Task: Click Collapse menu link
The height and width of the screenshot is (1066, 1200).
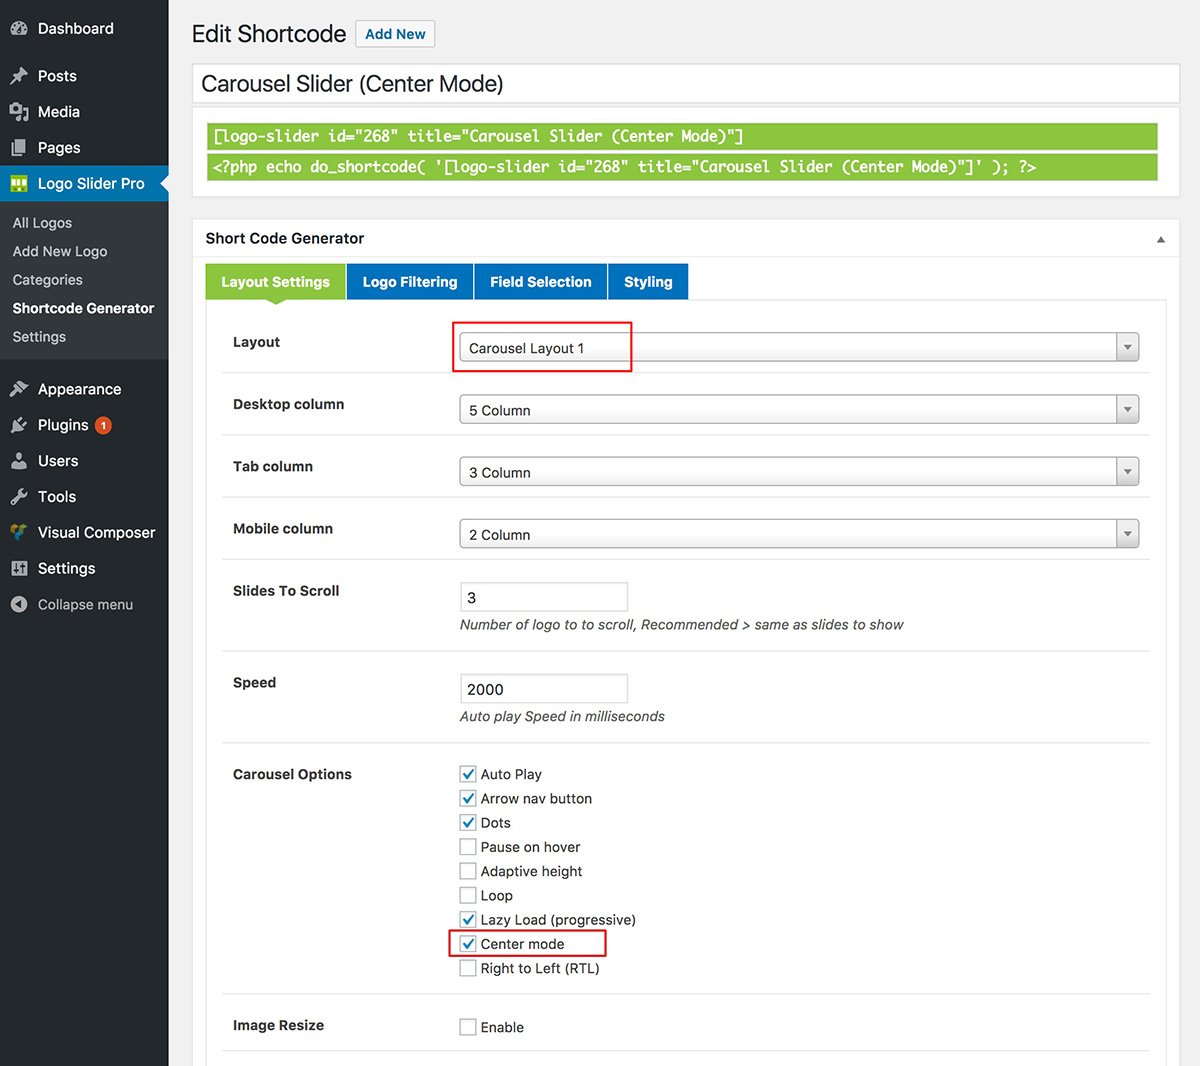Action: pyautogui.click(x=85, y=604)
